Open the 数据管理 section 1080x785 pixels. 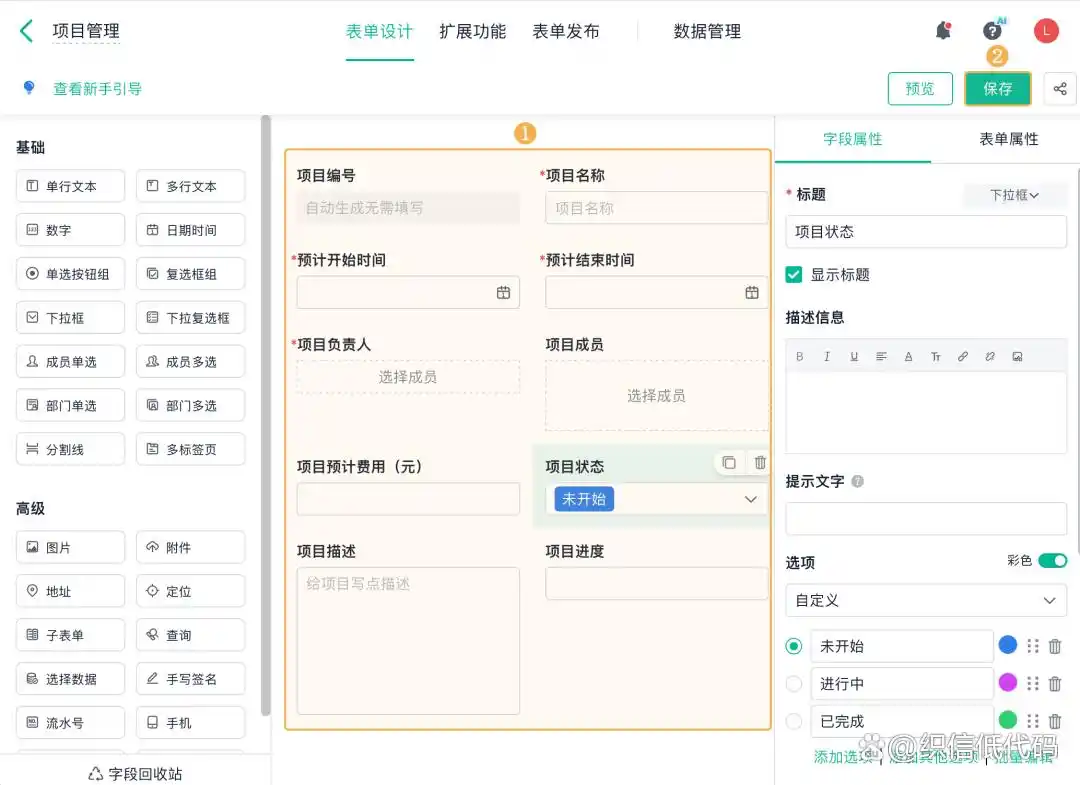point(707,31)
